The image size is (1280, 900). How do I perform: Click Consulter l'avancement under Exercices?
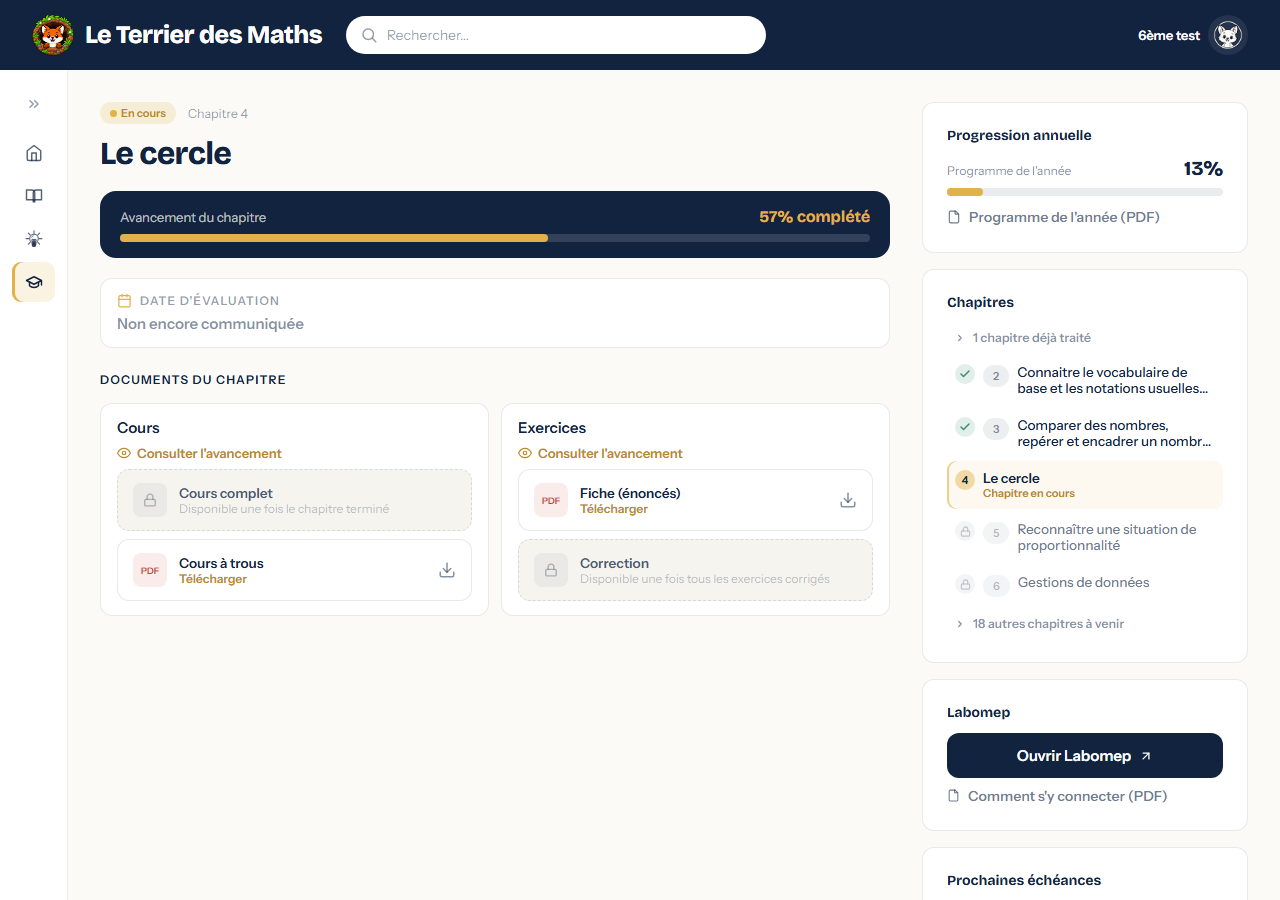click(x=610, y=453)
